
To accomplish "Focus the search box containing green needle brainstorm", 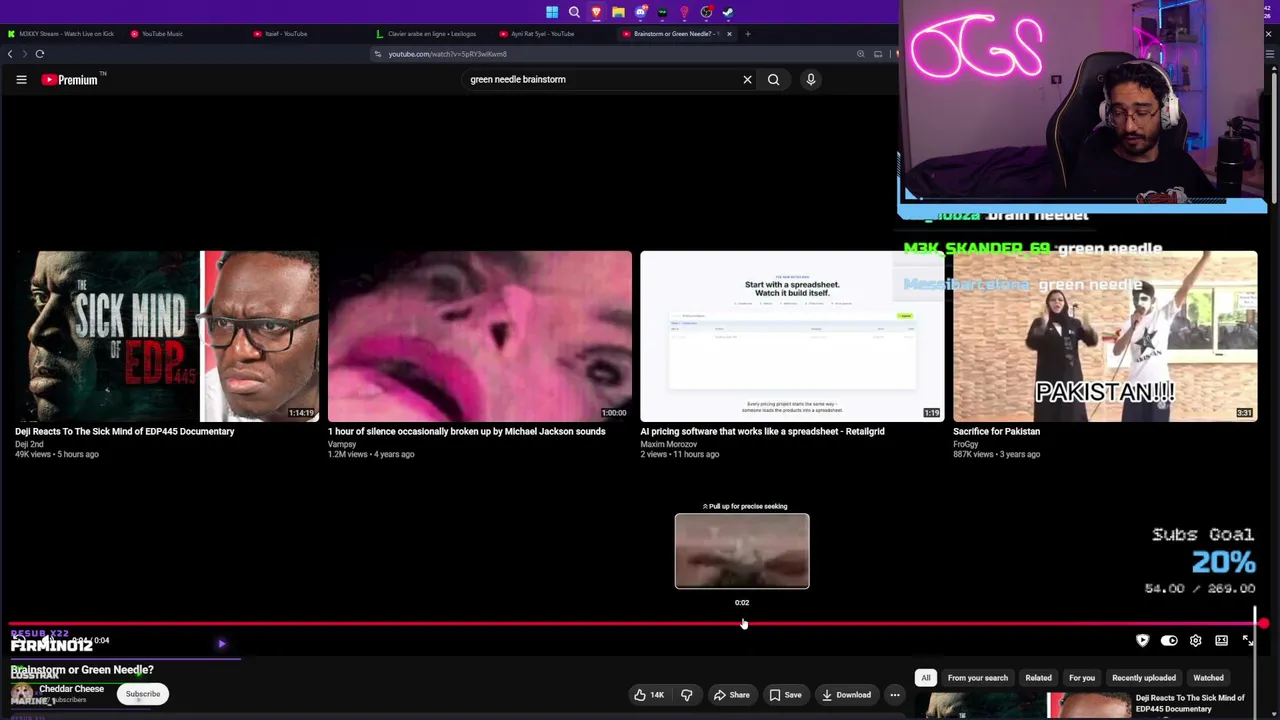I will pyautogui.click(x=600, y=80).
